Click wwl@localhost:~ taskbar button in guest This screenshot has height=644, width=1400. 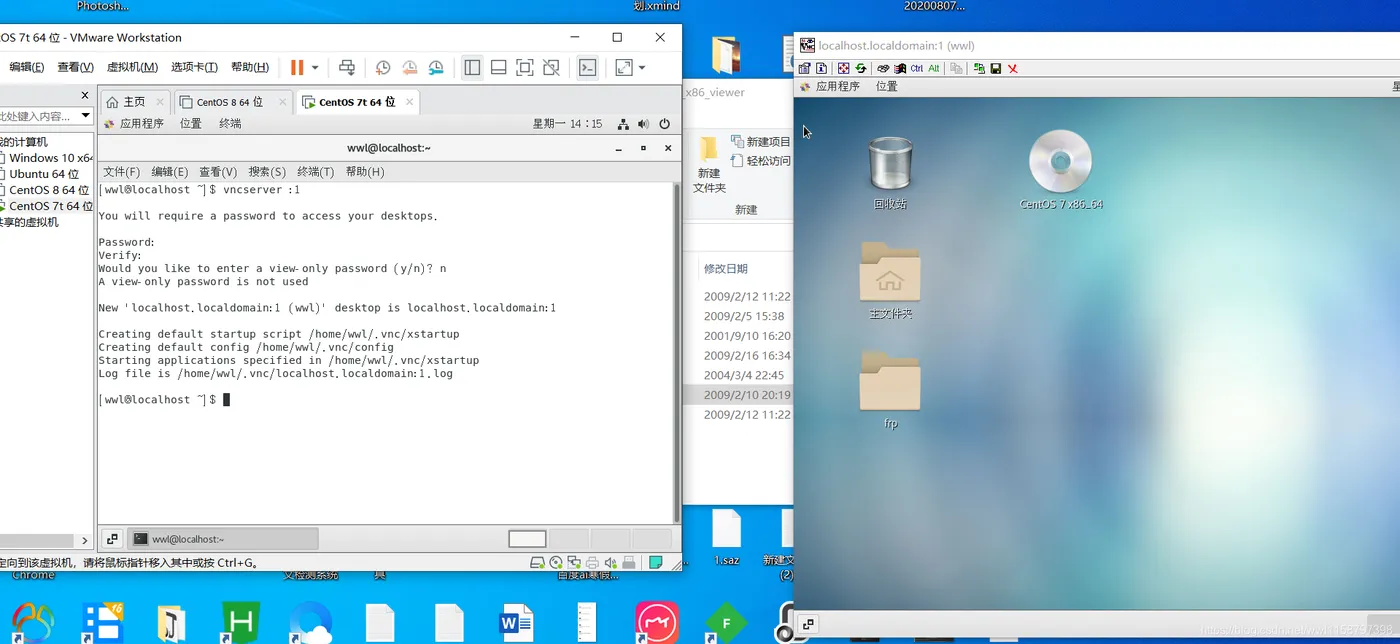point(224,539)
